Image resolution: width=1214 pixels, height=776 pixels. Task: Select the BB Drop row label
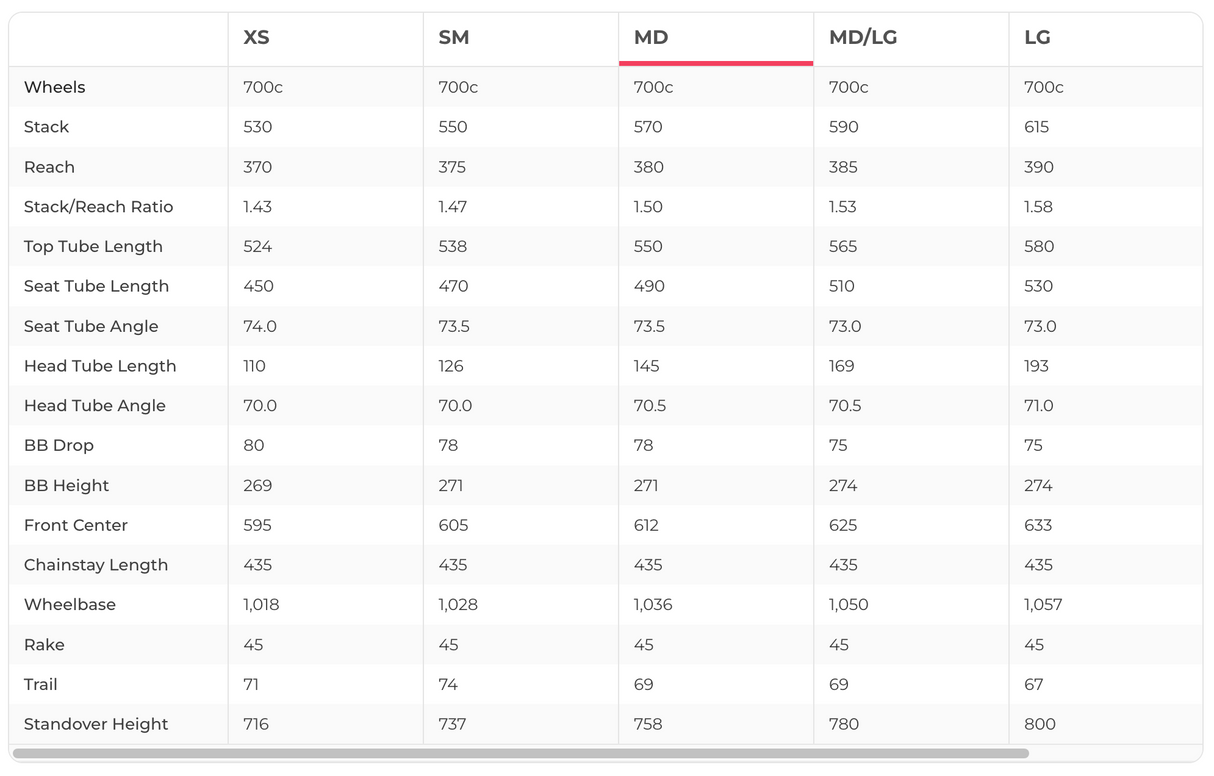(x=59, y=445)
